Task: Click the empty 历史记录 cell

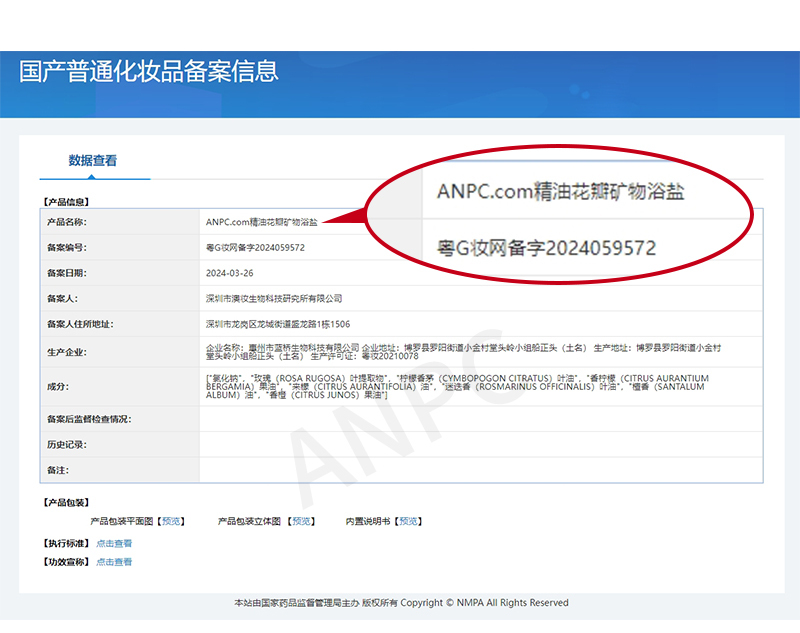Action: click(480, 444)
